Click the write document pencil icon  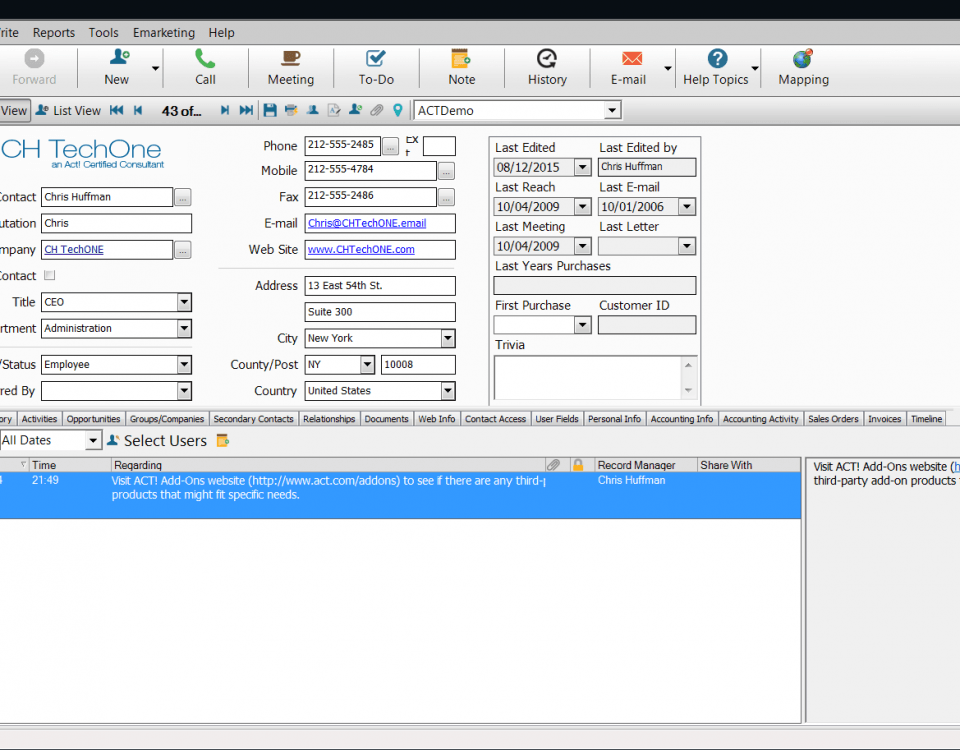coord(334,110)
